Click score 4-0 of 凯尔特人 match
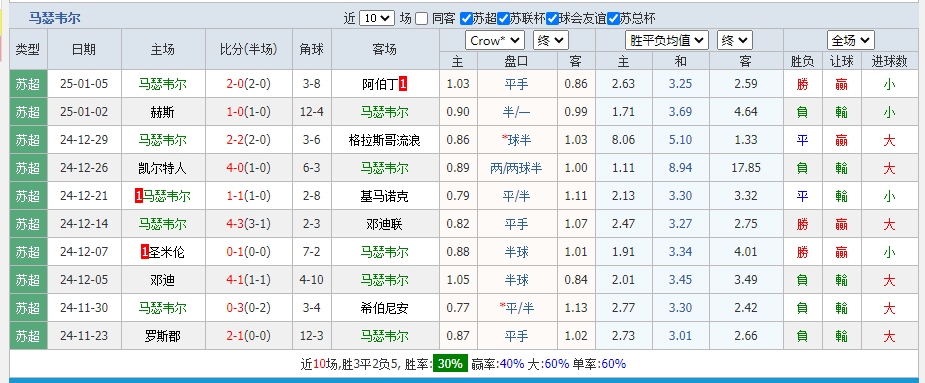925x383 pixels. click(x=235, y=168)
